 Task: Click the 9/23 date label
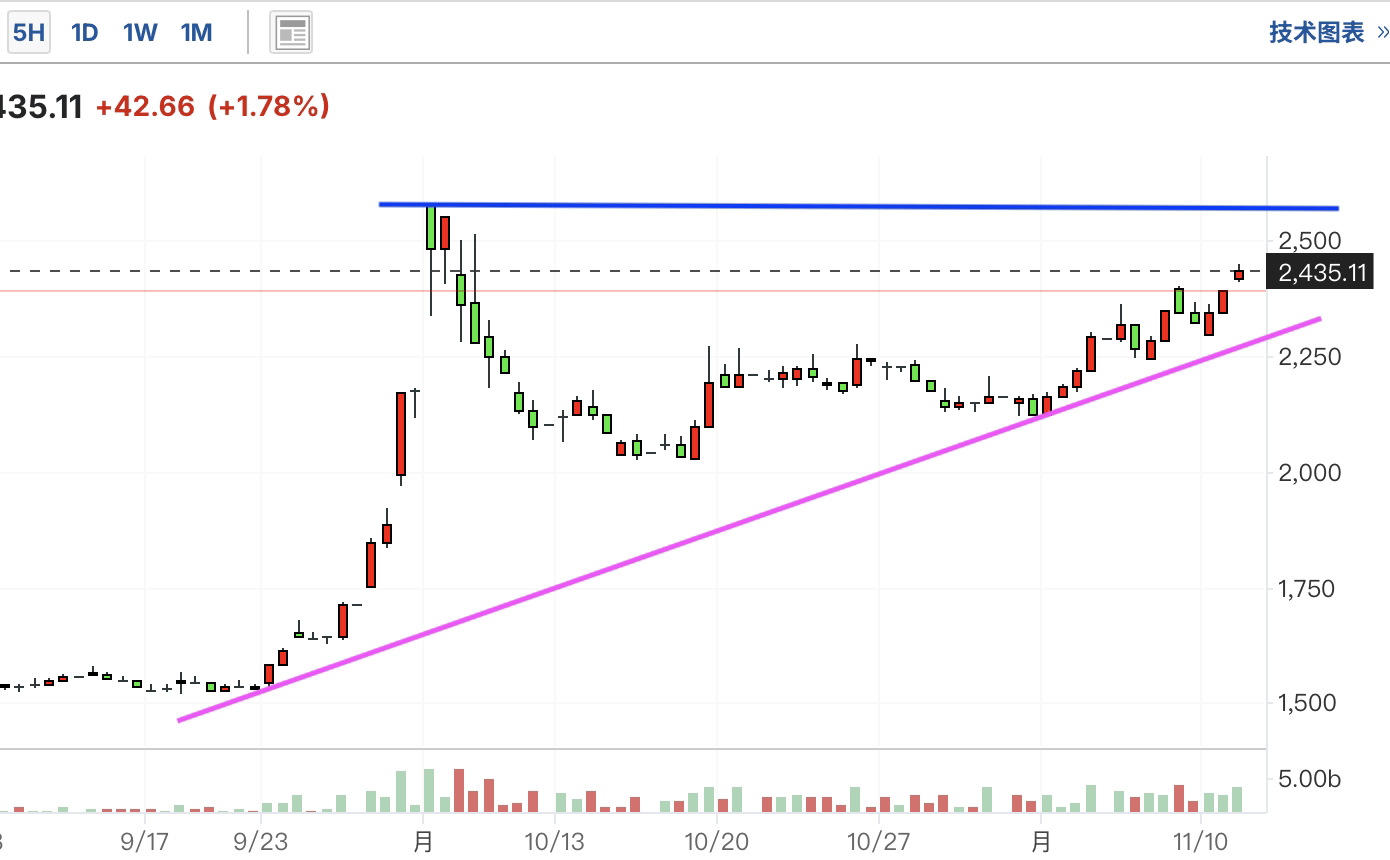[260, 842]
